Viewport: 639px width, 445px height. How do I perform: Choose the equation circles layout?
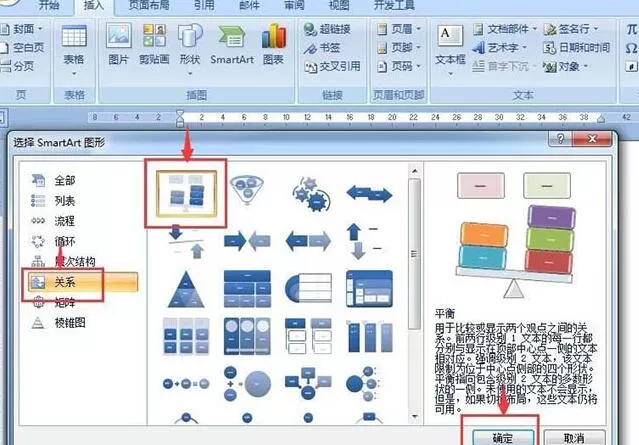pos(186,383)
